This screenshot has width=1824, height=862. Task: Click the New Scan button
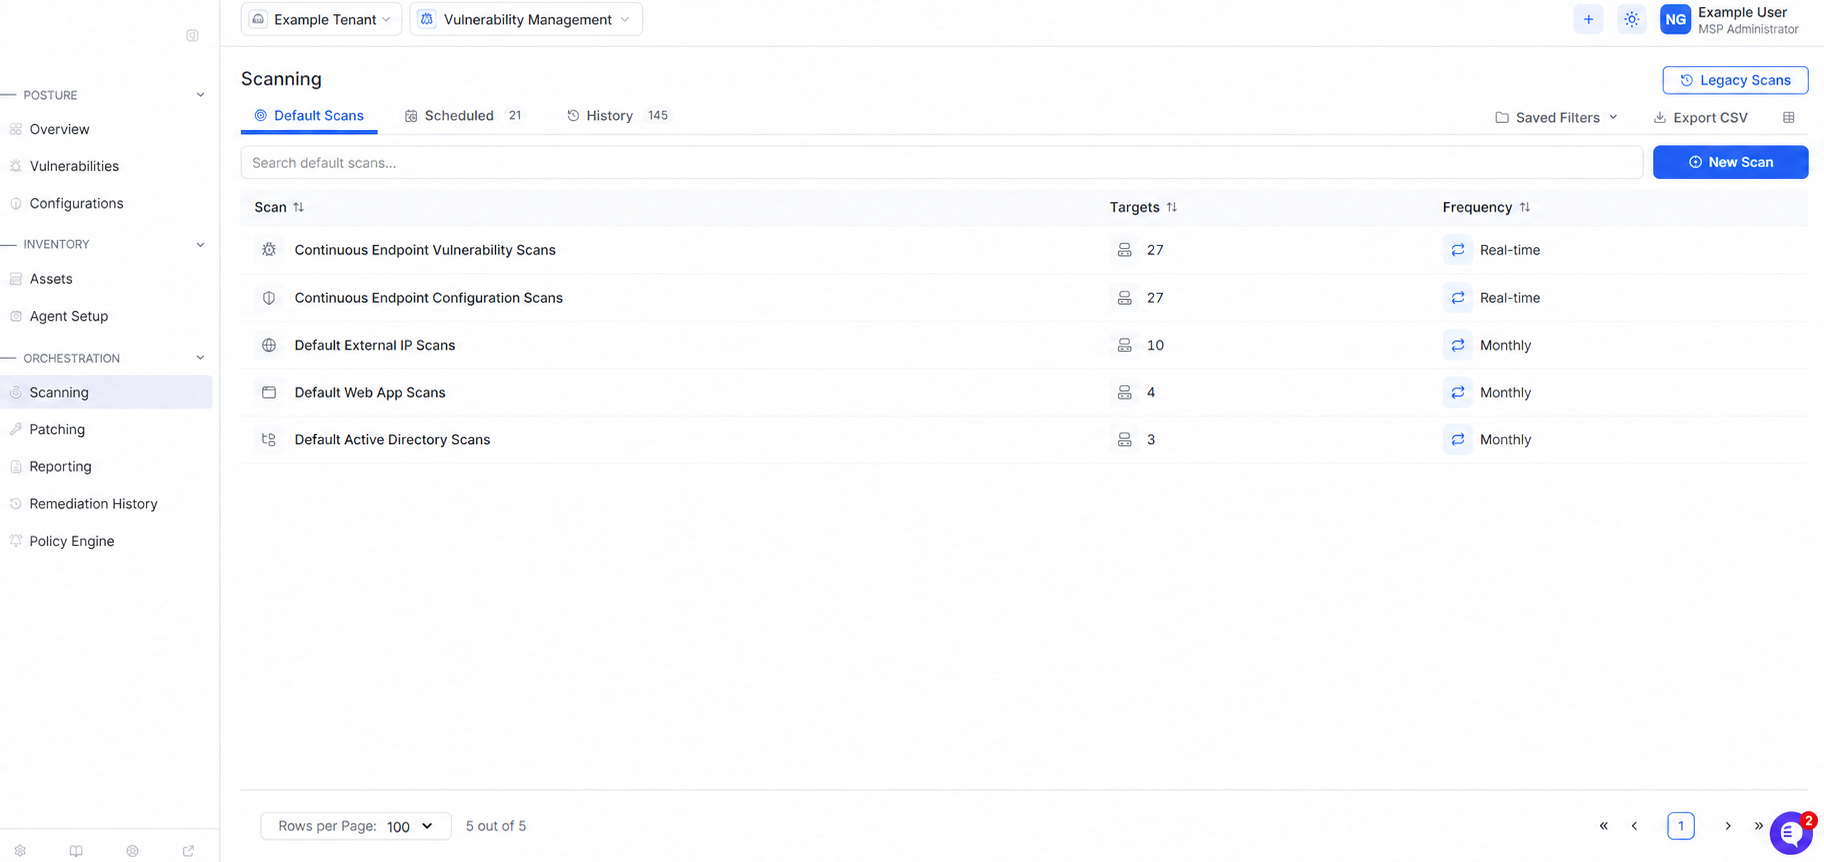click(1730, 162)
